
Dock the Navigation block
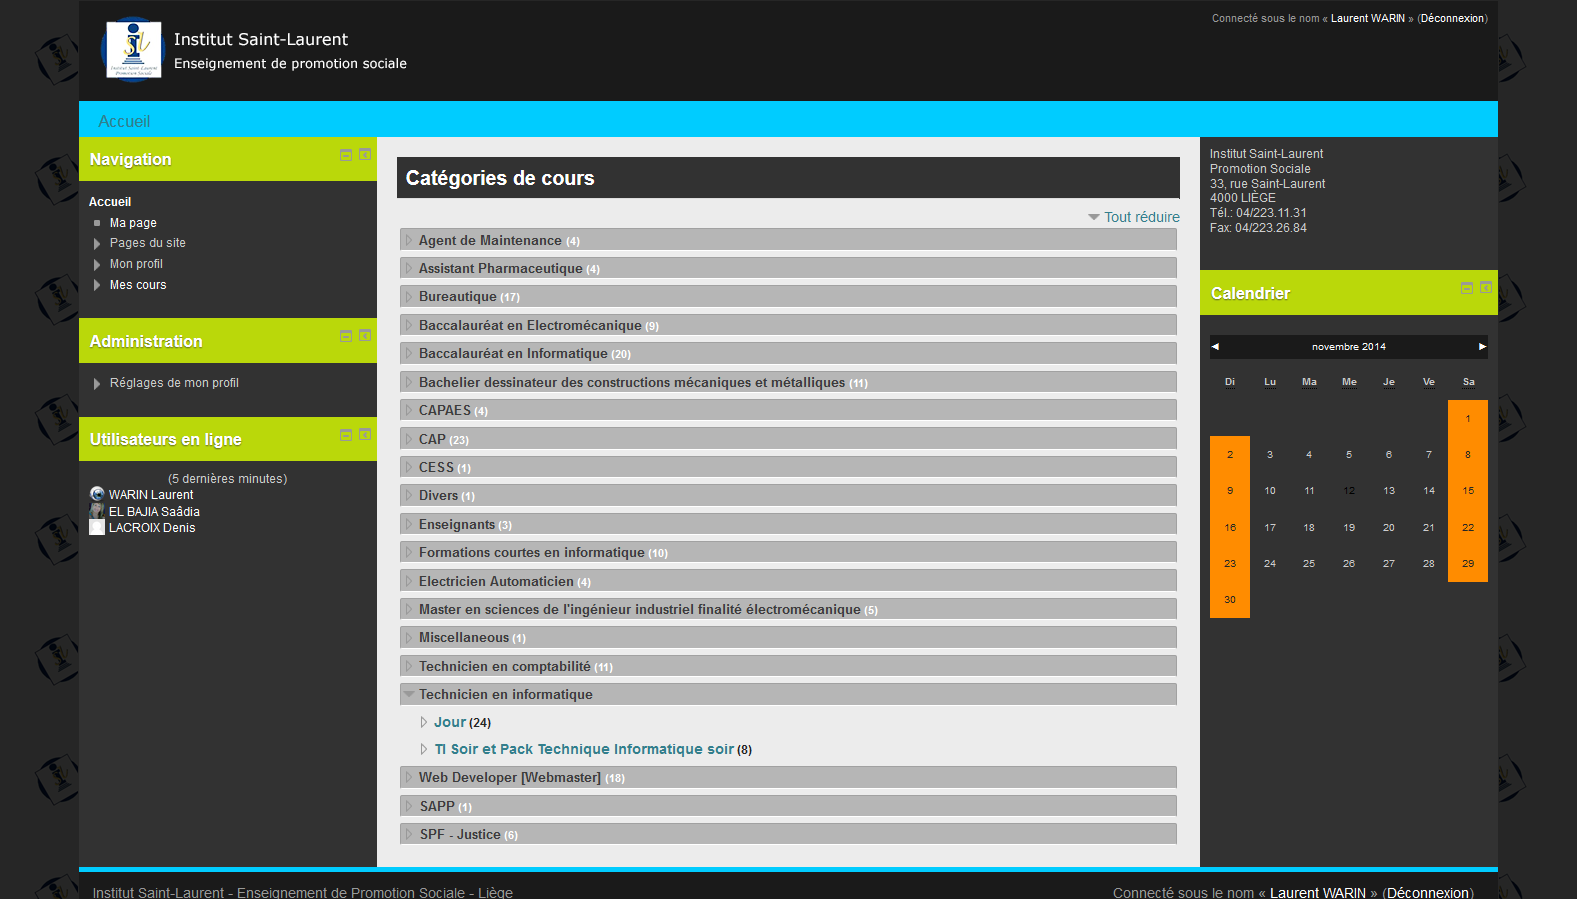pos(365,155)
